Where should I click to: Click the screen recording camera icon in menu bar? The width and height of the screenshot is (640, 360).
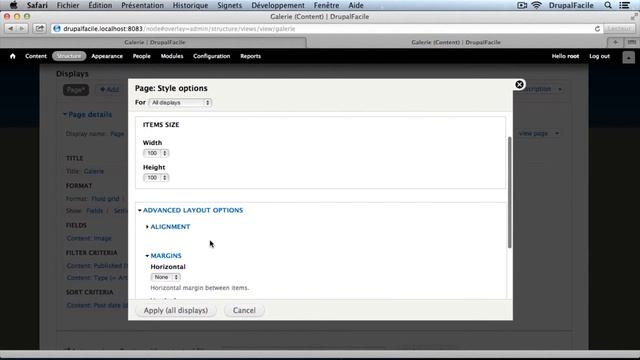[x=522, y=5]
